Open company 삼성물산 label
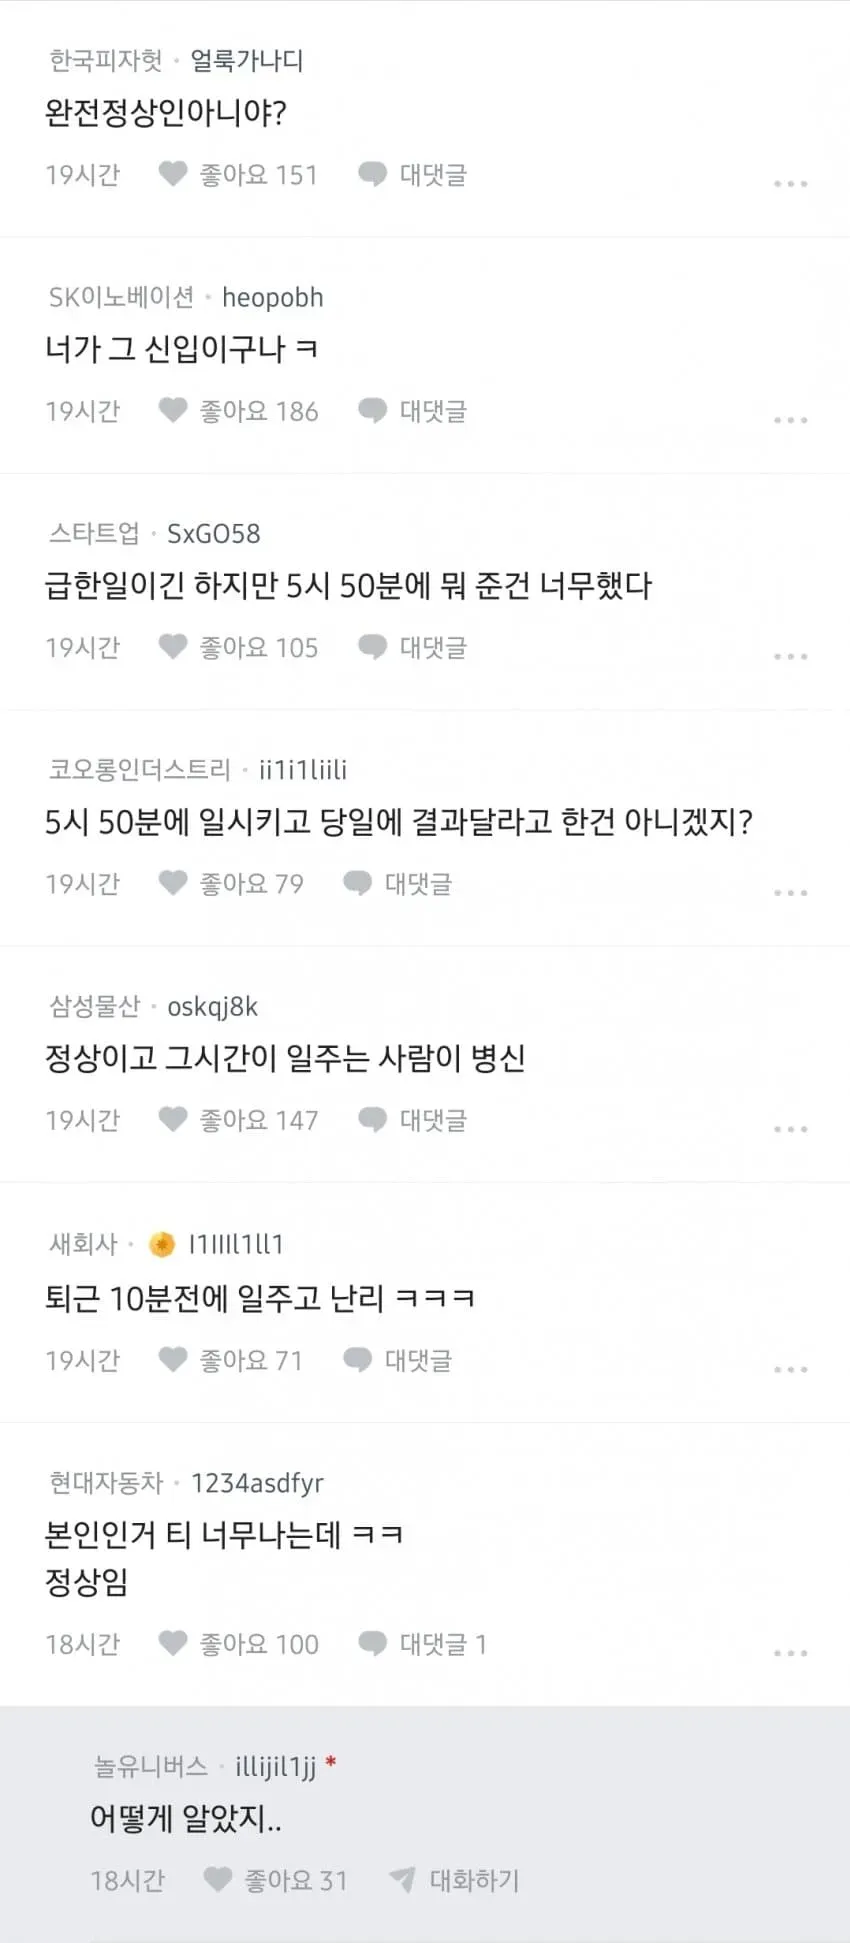 pos(94,1006)
